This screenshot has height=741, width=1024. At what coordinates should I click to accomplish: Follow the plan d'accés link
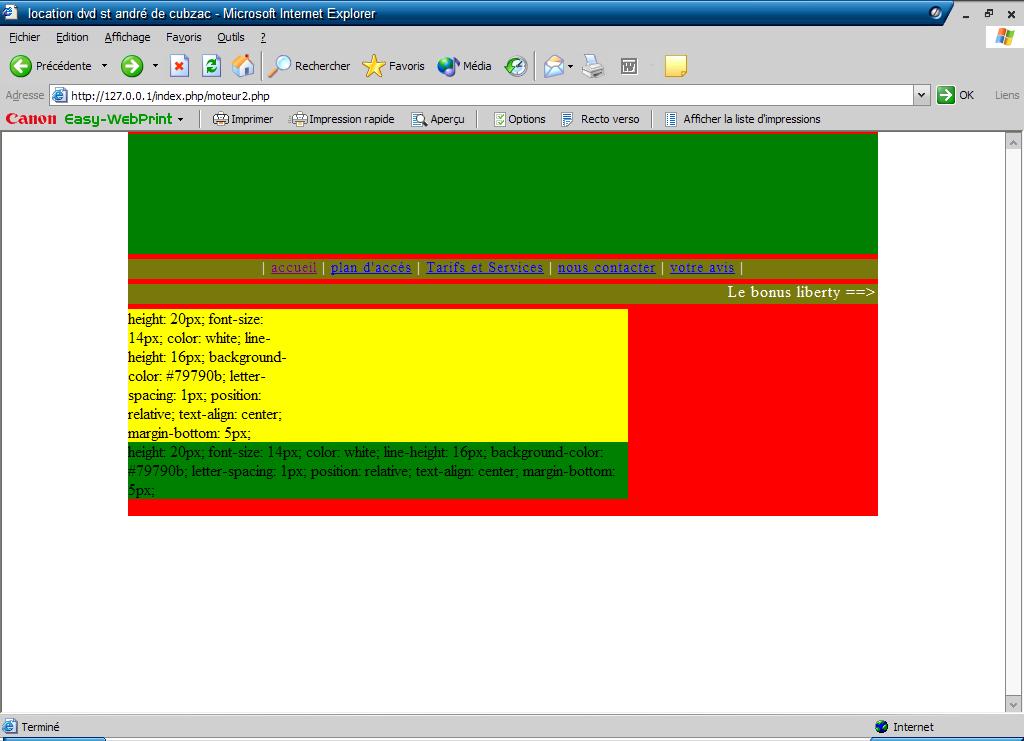[x=371, y=268]
